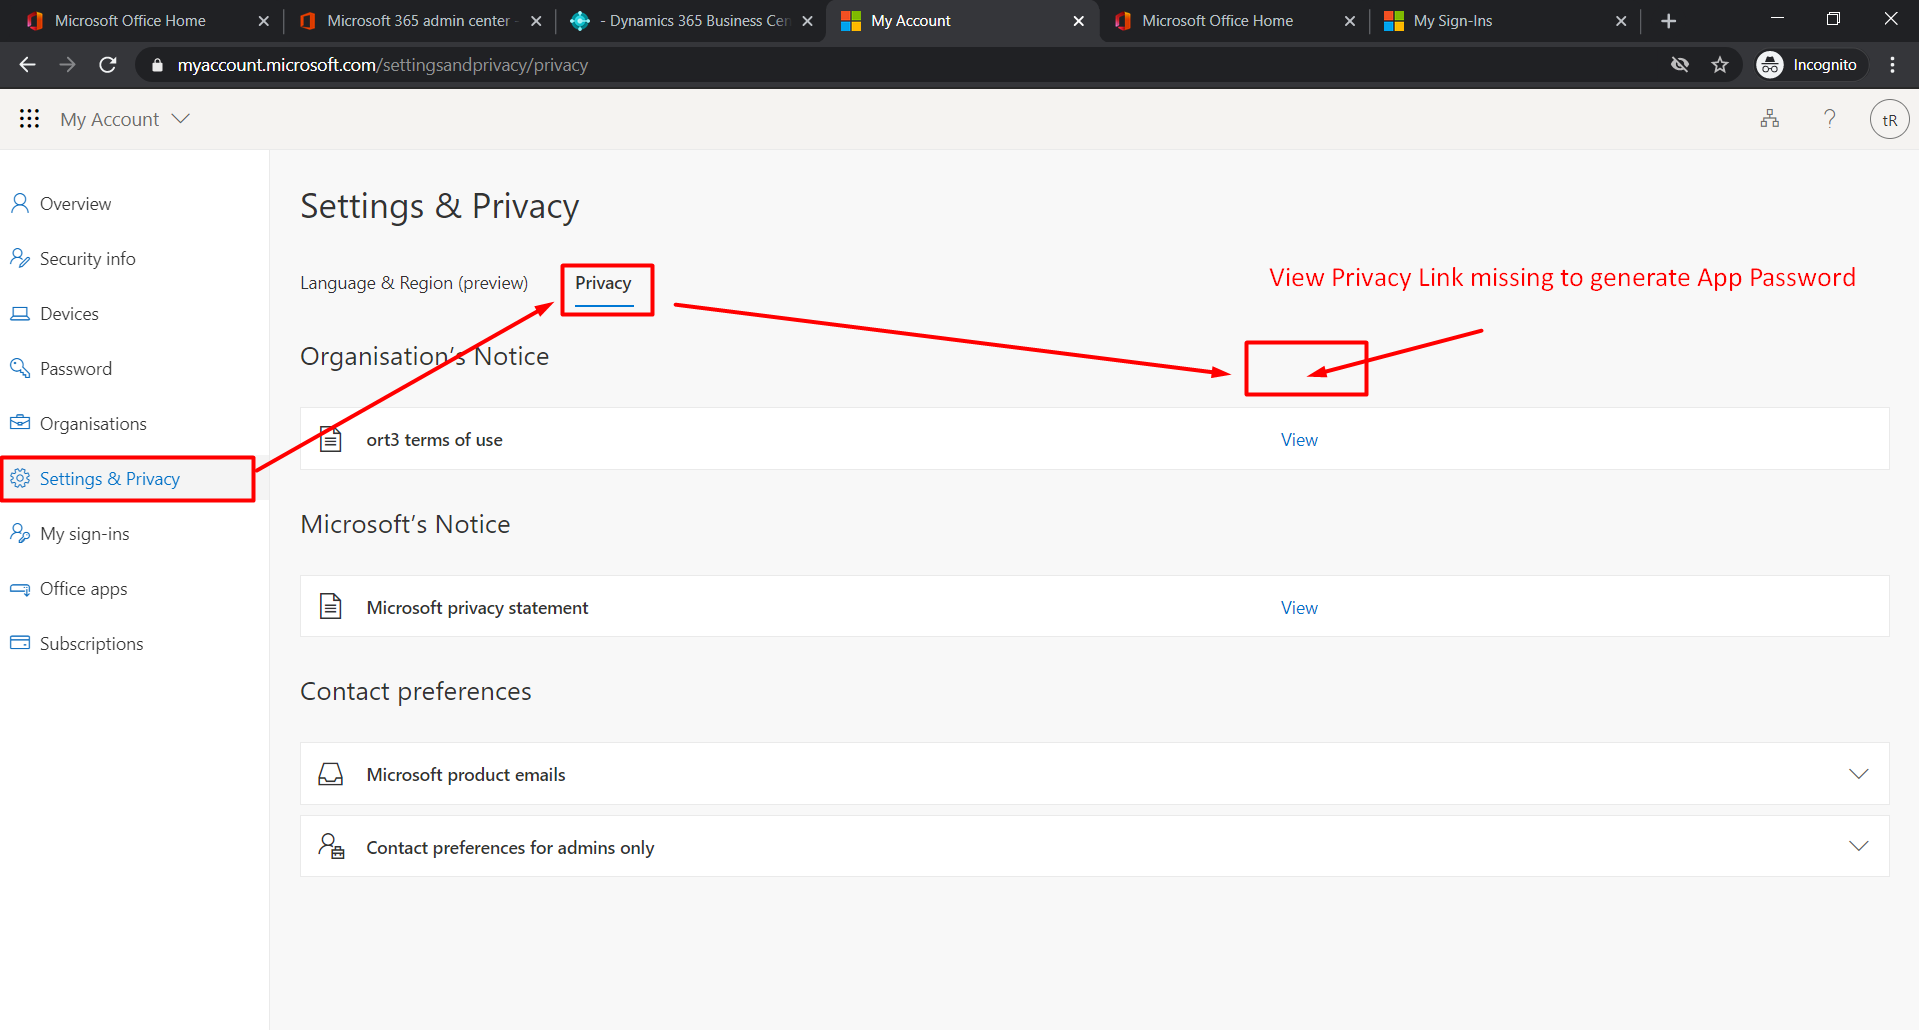
Task: Open My sign-ins in the sidebar
Action: tap(85, 533)
